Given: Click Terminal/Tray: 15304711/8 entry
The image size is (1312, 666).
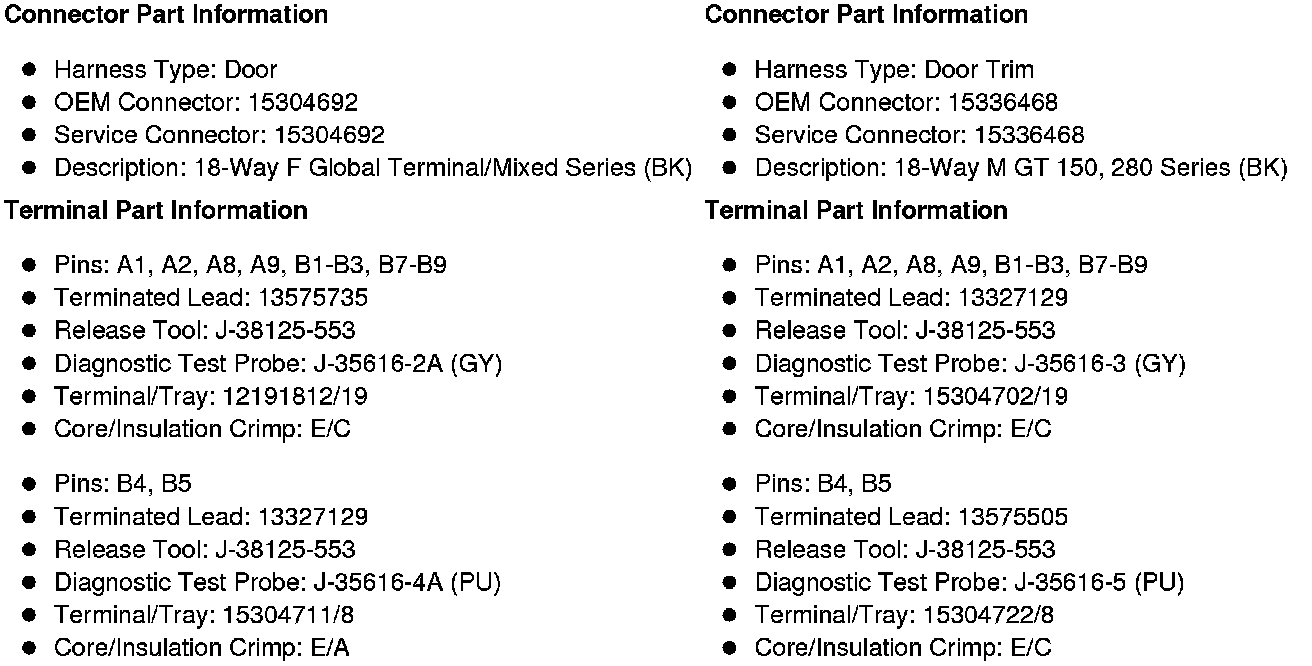Looking at the screenshot, I should (203, 615).
